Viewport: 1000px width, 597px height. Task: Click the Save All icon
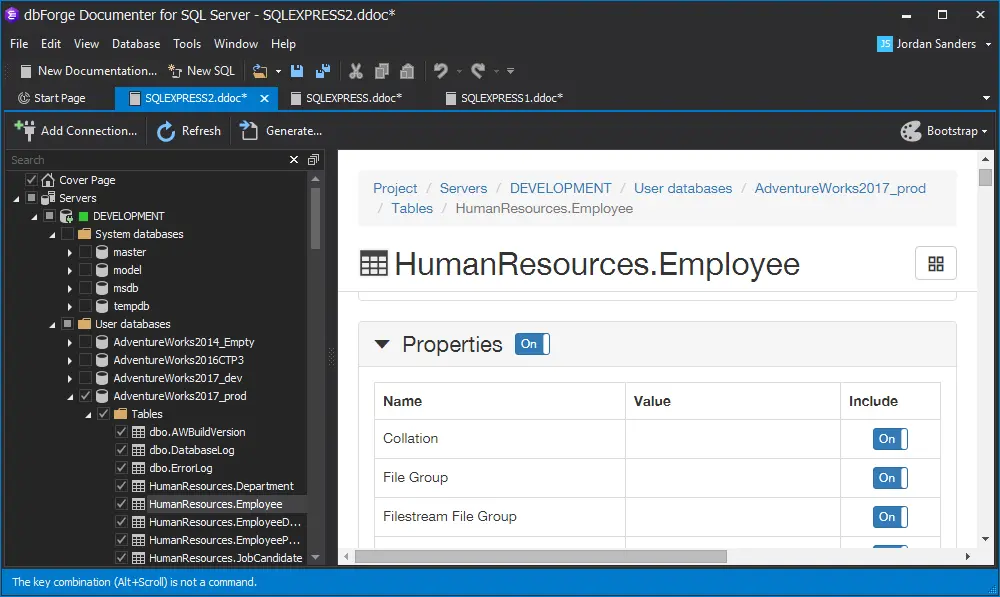click(x=322, y=71)
